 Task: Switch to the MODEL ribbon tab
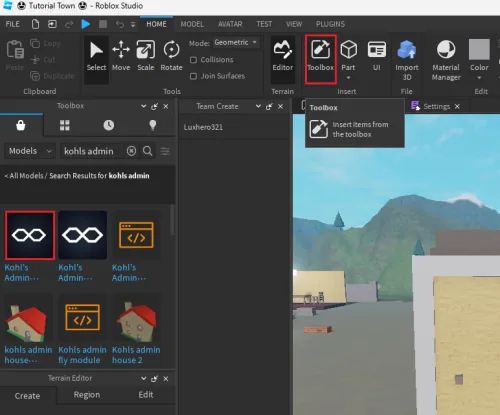(192, 24)
